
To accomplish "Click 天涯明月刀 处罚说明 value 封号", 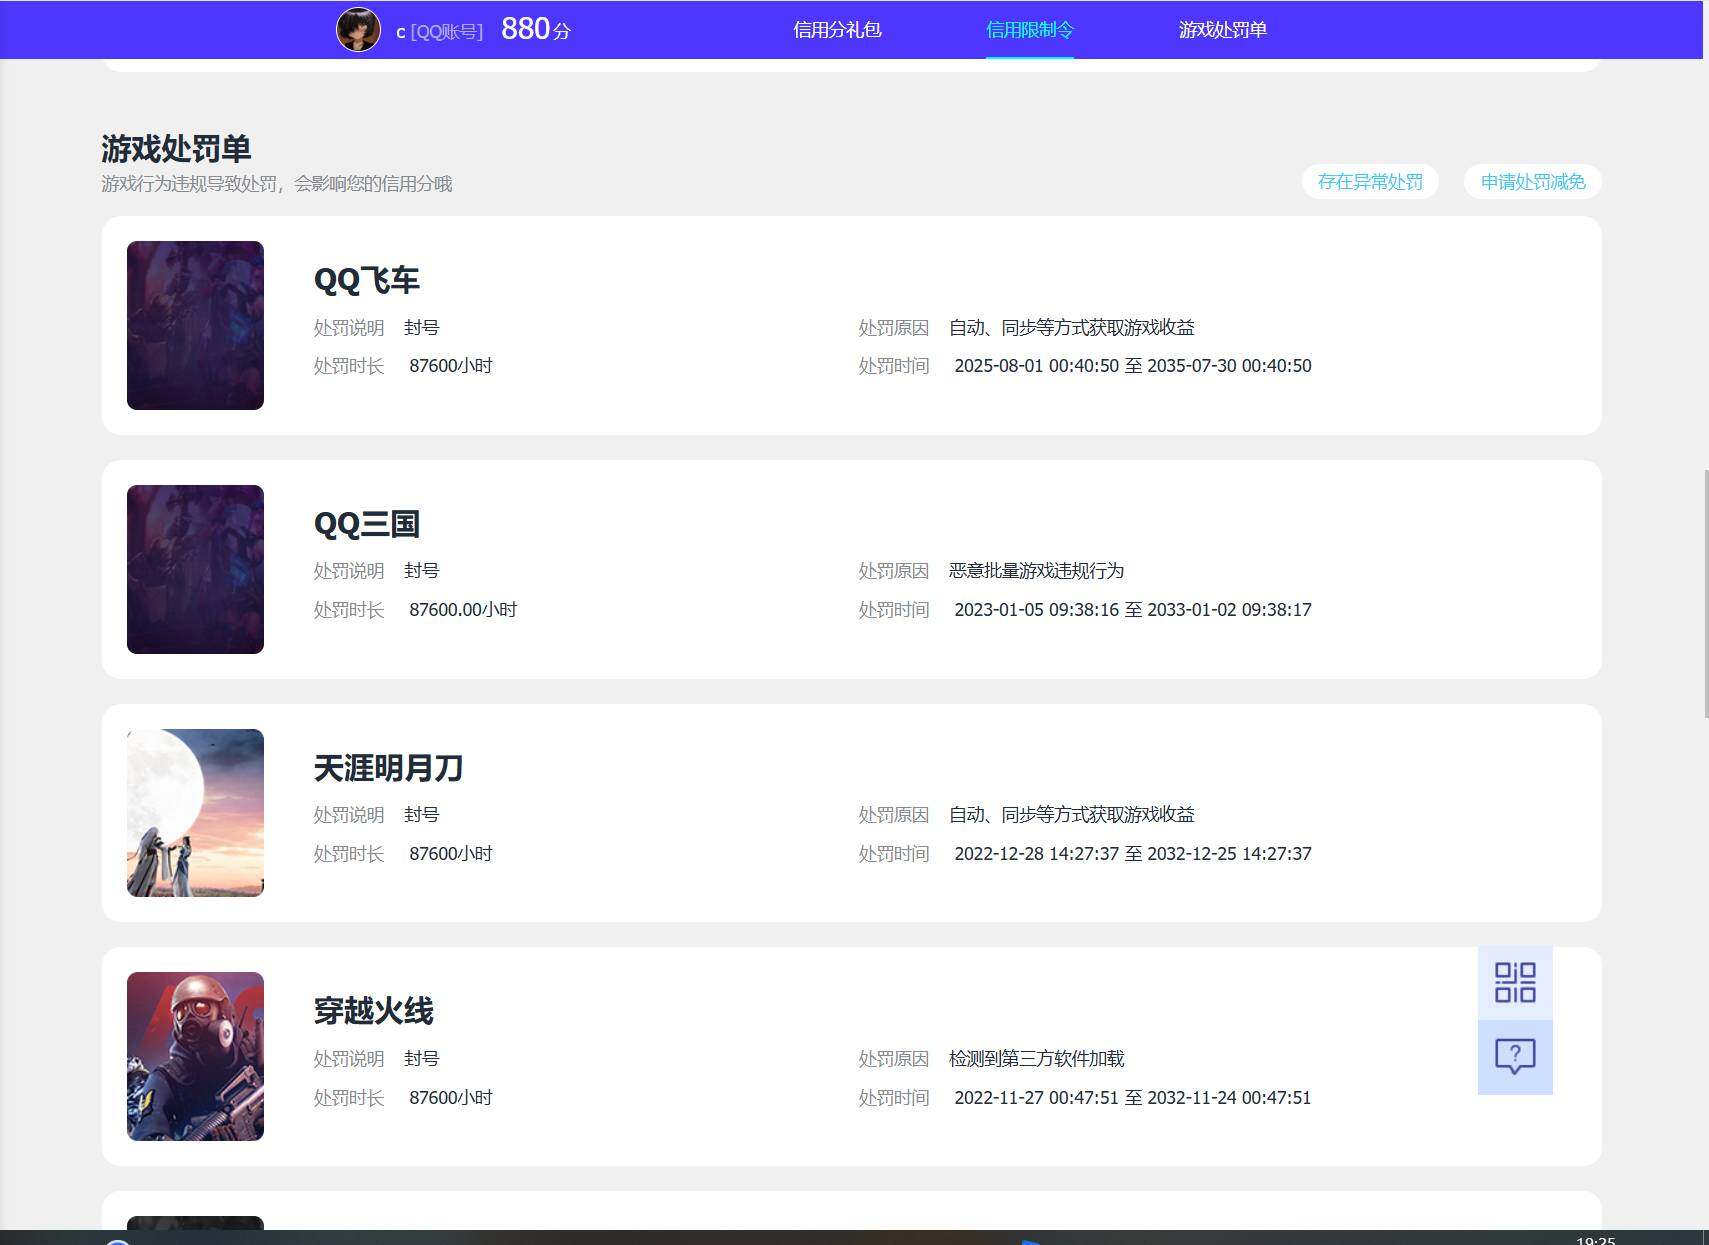I will point(422,815).
